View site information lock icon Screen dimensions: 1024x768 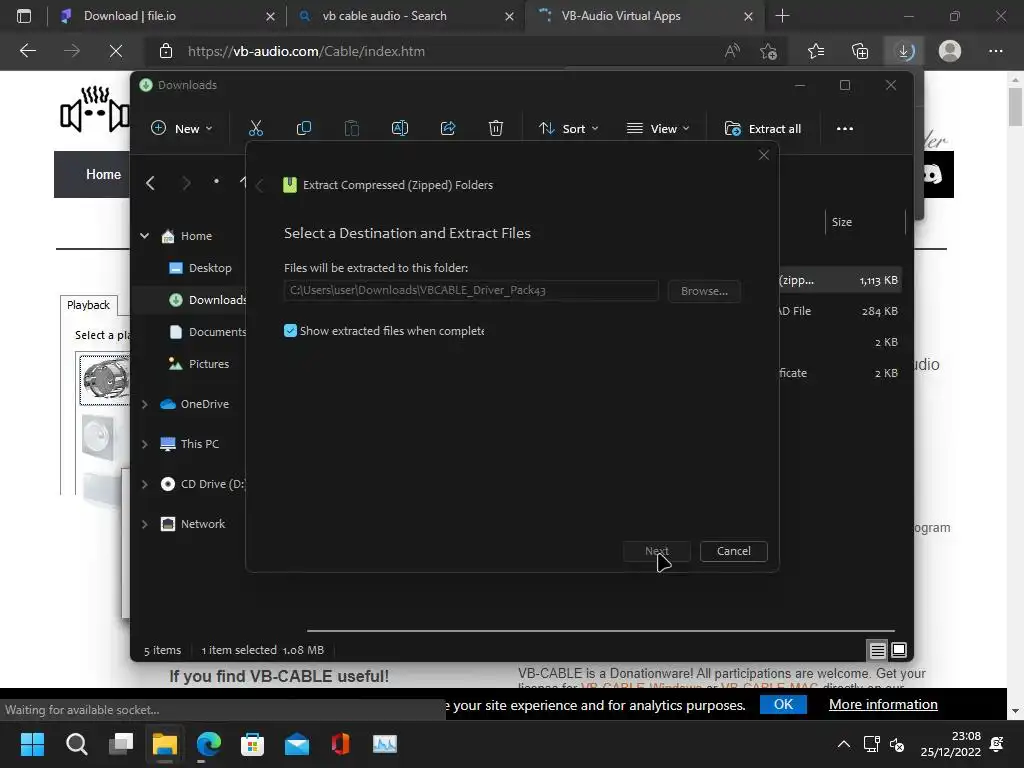pos(166,51)
